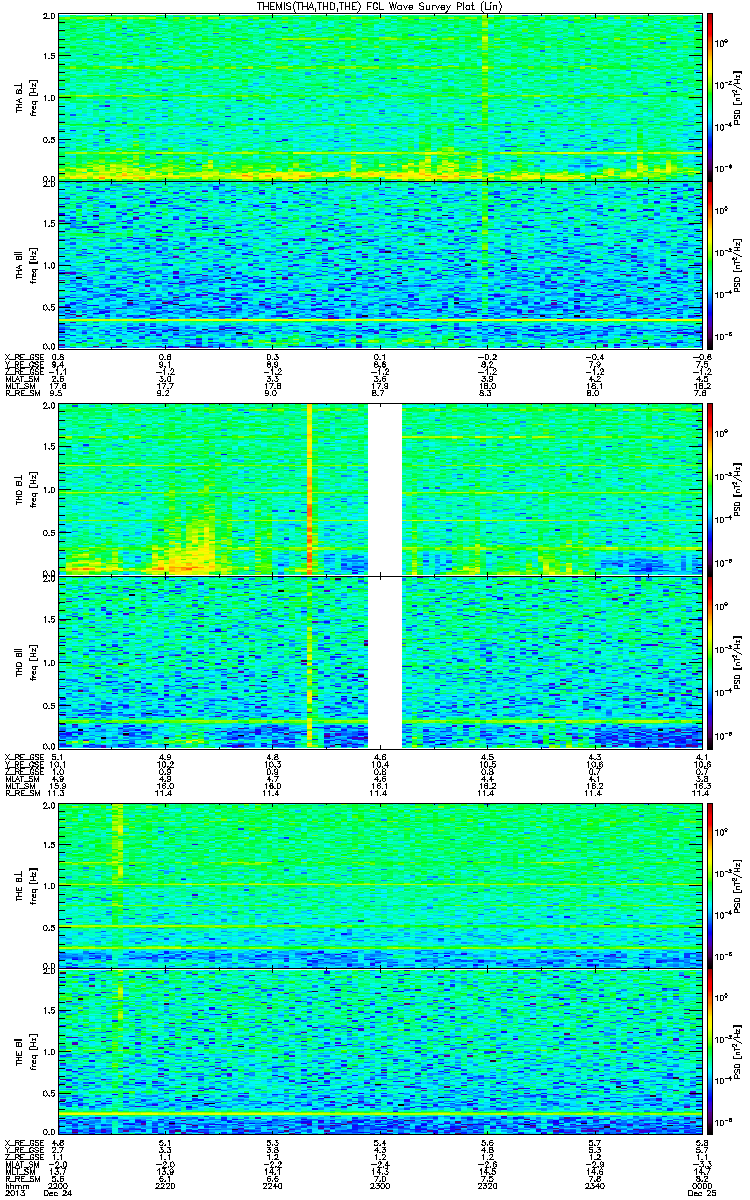750x1200 pixels.
Task: Click the Dec 24 date label
Action: click(x=59, y=1193)
